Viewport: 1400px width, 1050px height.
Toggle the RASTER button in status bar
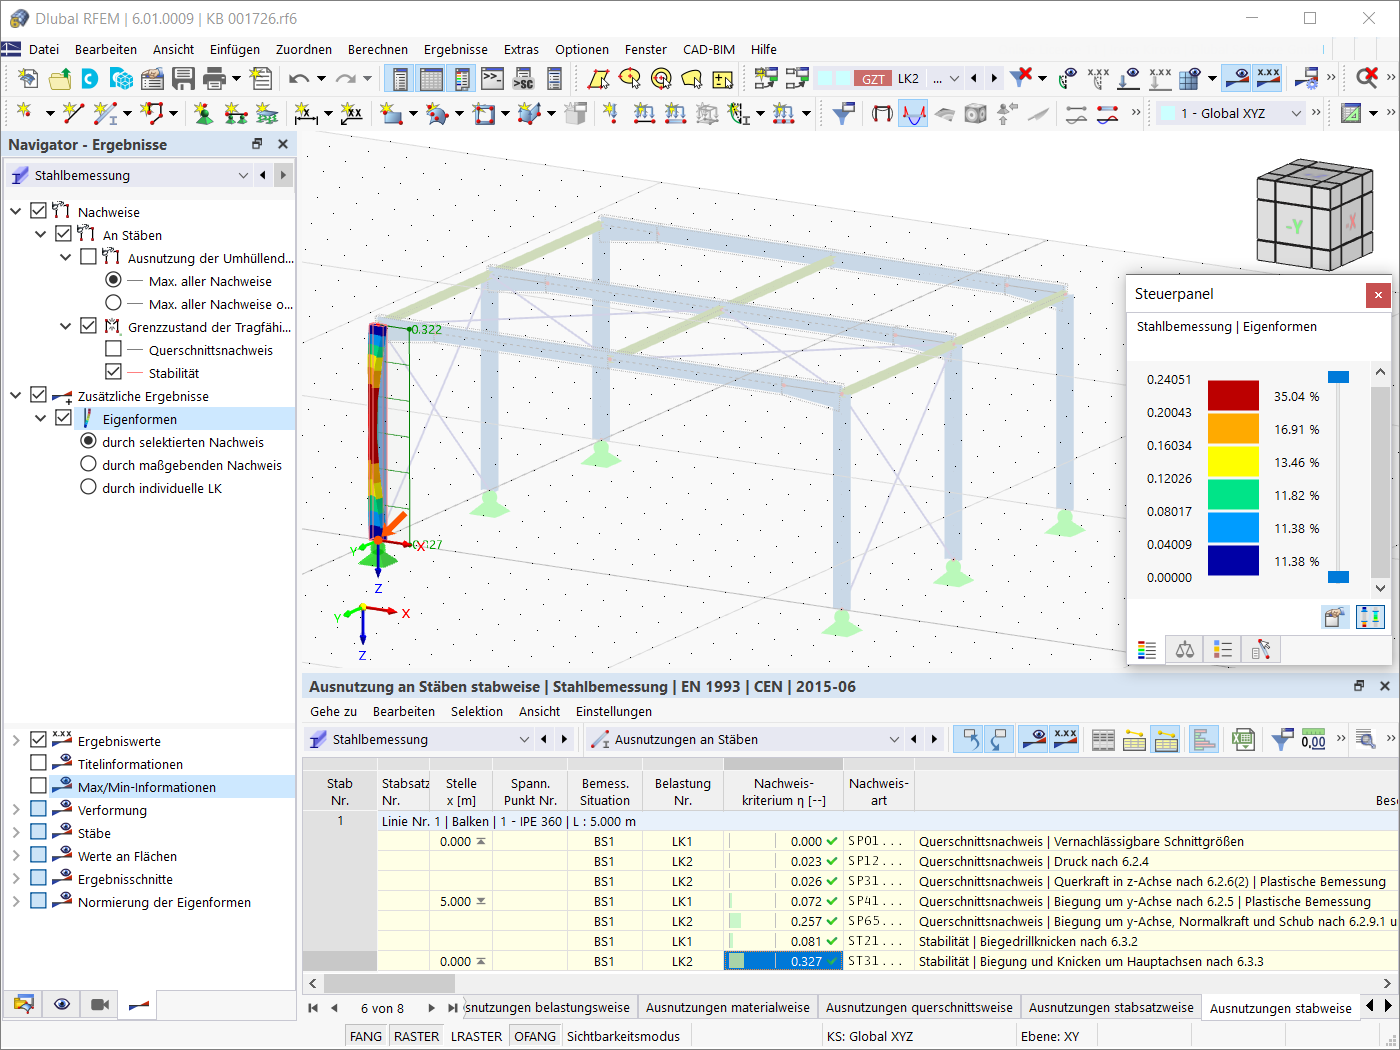(x=417, y=1036)
